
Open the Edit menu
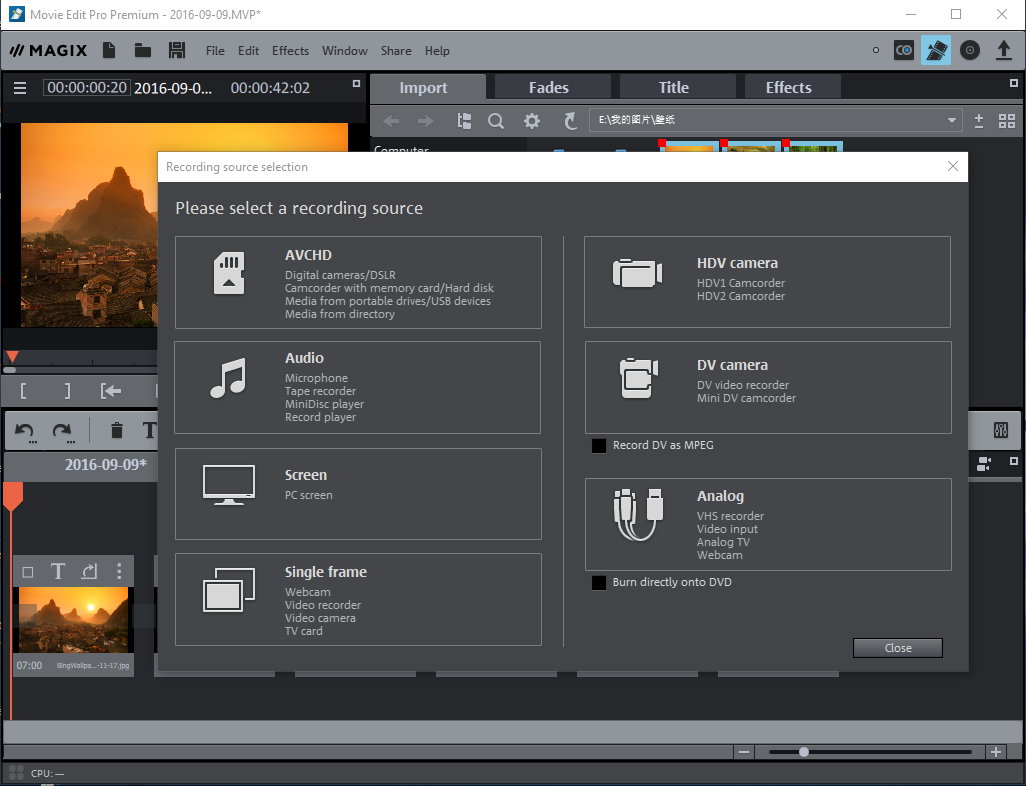248,50
